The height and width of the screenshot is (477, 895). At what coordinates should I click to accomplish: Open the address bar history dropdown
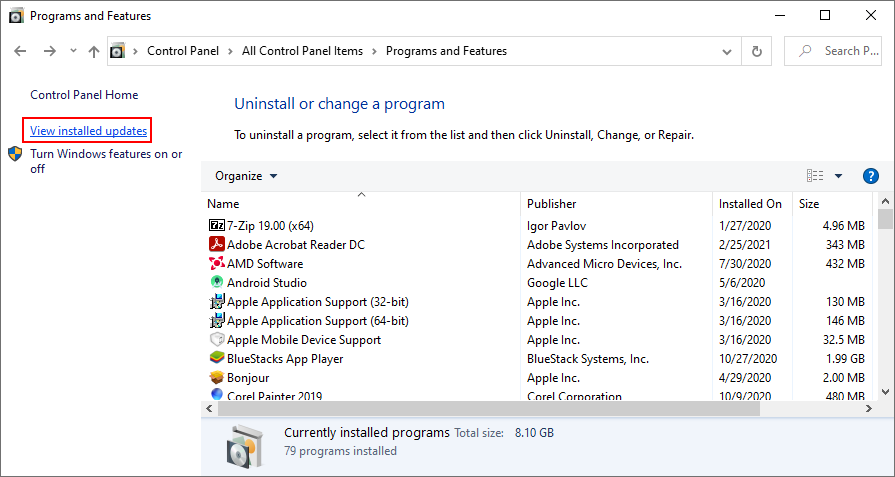tap(729, 51)
